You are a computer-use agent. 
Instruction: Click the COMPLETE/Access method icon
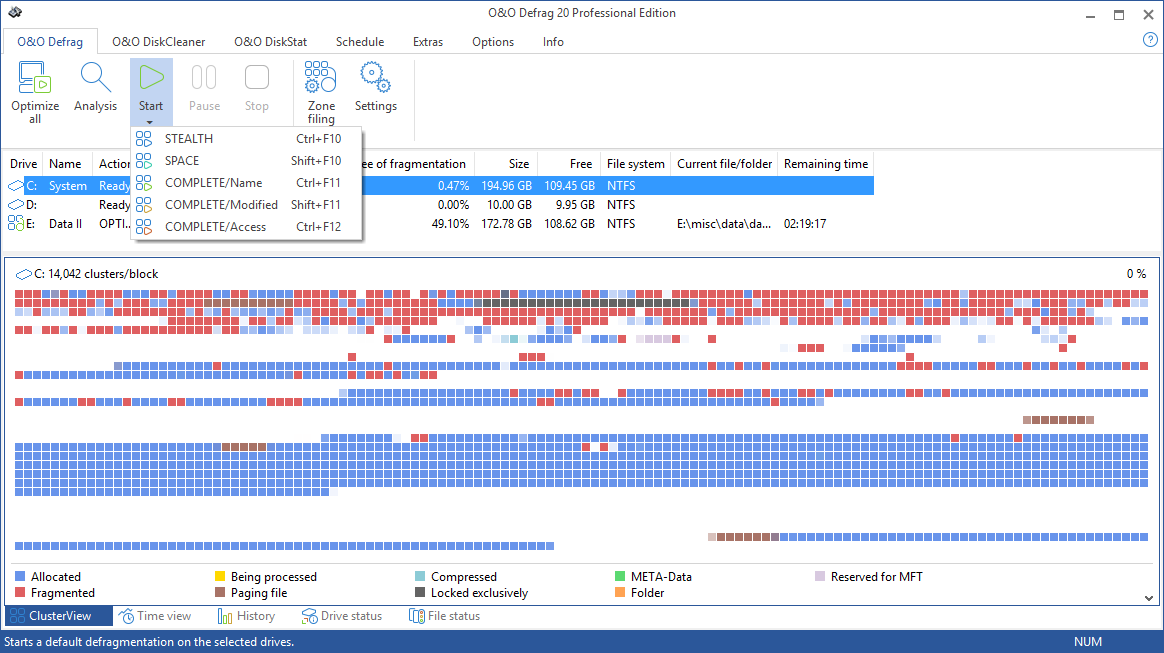point(144,226)
